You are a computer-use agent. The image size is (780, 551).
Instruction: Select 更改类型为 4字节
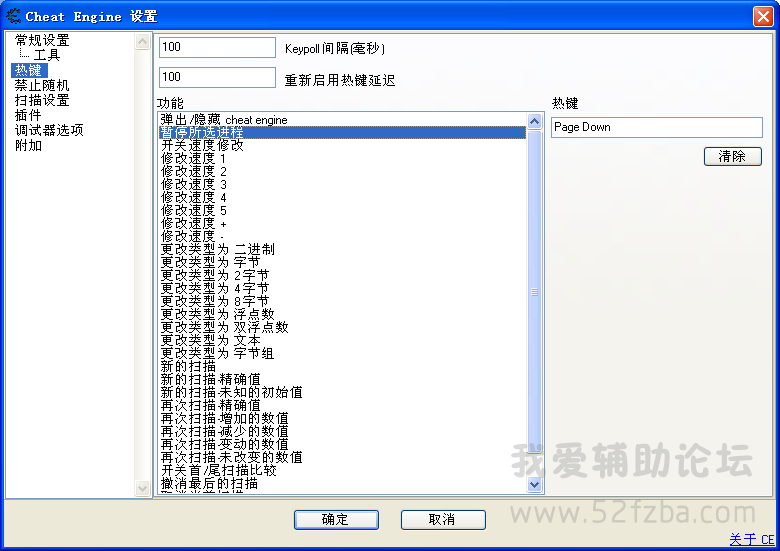pyautogui.click(x=342, y=288)
